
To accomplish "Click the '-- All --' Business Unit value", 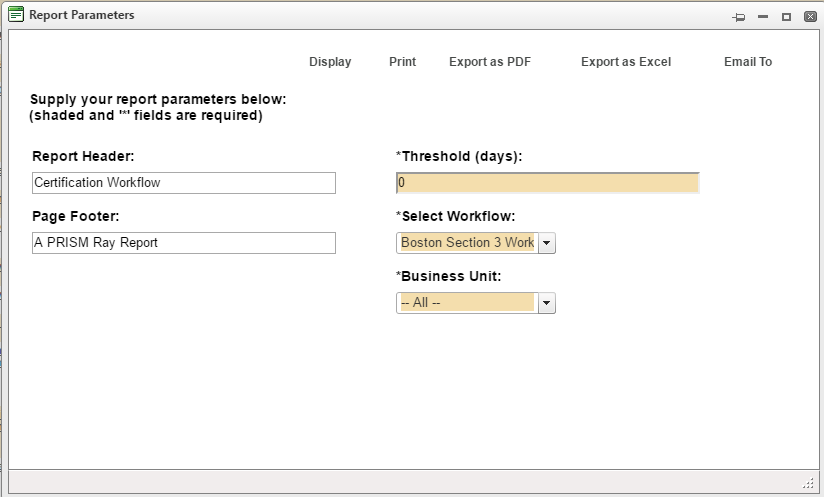I will pyautogui.click(x=467, y=303).
